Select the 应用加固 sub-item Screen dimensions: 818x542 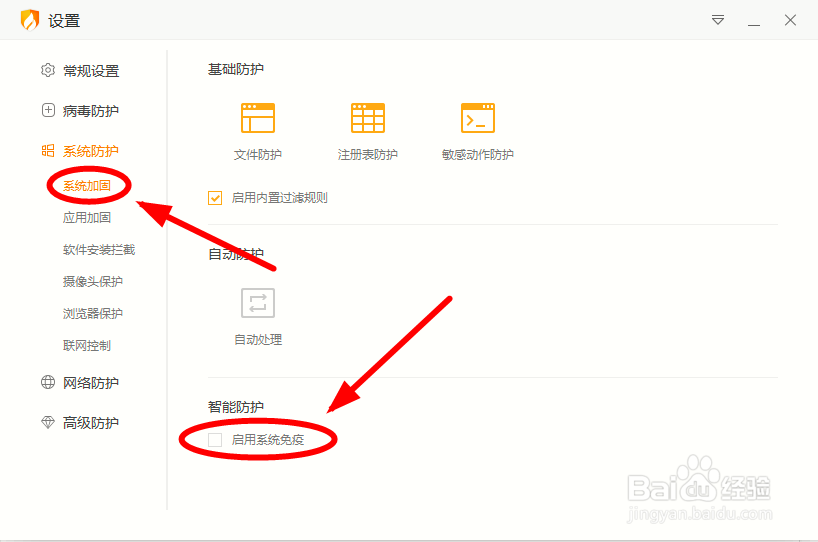(x=87, y=218)
